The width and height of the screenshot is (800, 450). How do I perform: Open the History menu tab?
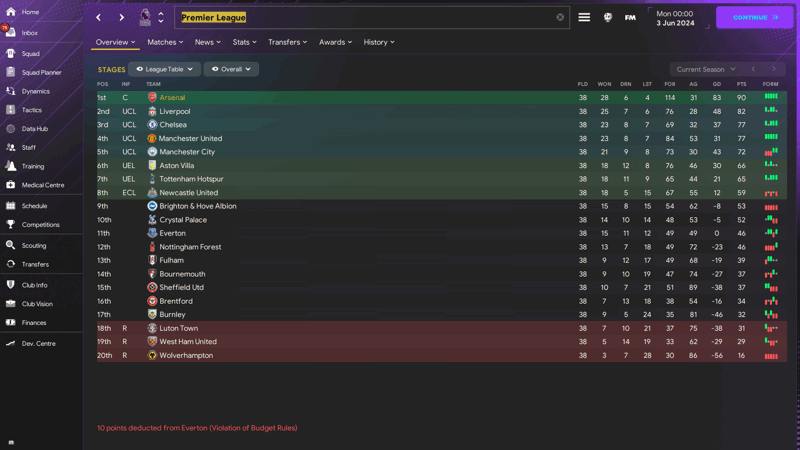pos(379,42)
